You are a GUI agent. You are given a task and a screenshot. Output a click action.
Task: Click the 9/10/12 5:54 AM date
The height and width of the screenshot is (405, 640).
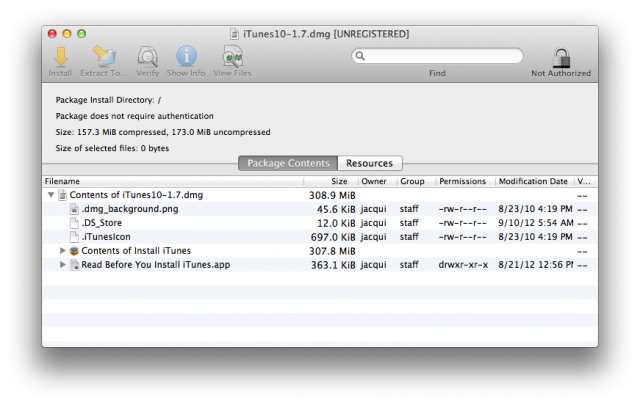(x=536, y=223)
